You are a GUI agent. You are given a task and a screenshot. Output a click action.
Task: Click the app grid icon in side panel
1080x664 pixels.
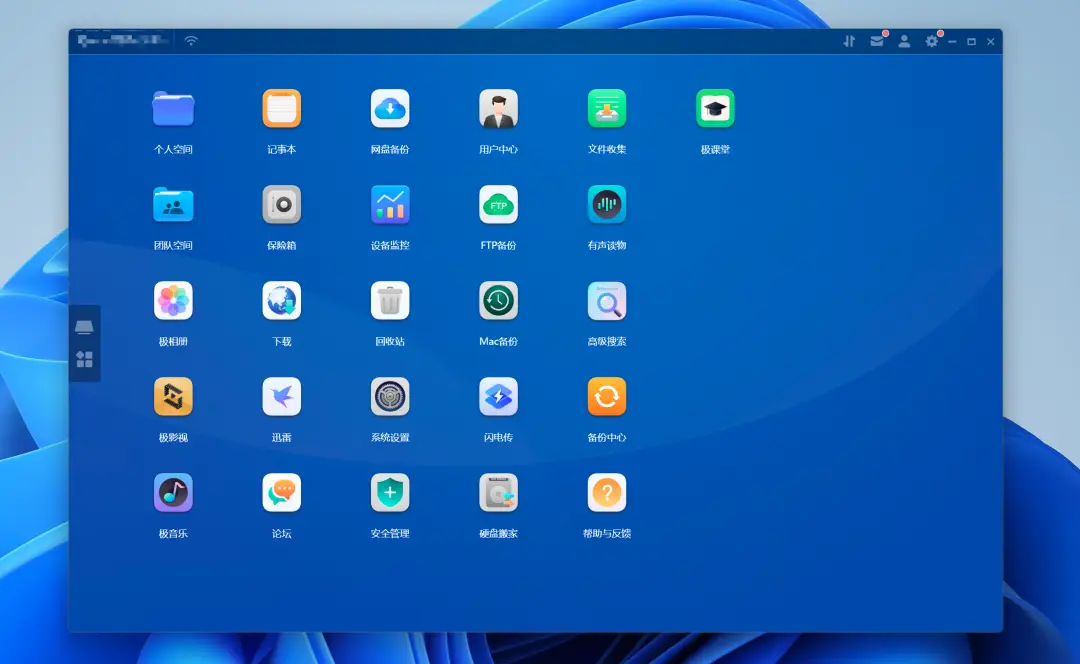click(x=85, y=359)
